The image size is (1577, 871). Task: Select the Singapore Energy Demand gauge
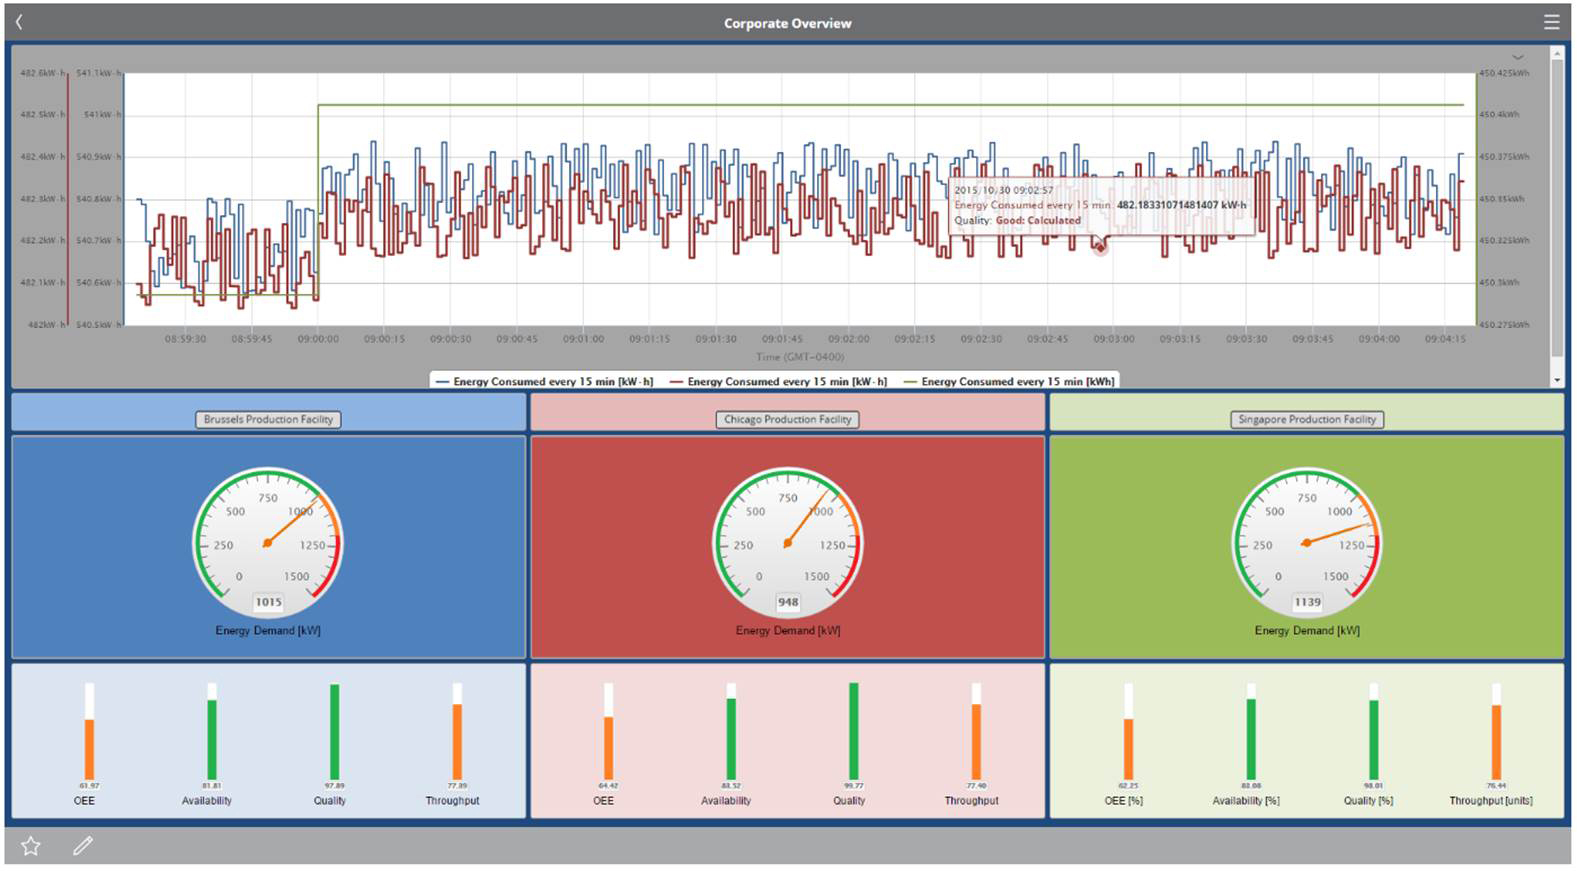click(x=1307, y=543)
